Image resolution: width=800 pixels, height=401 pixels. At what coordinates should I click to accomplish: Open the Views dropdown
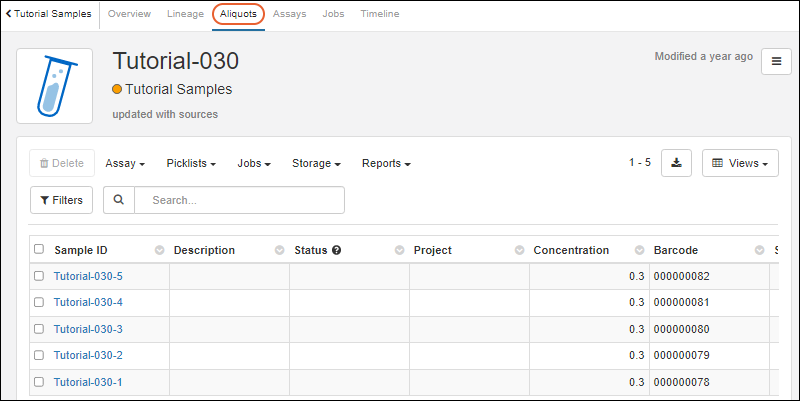coord(740,163)
